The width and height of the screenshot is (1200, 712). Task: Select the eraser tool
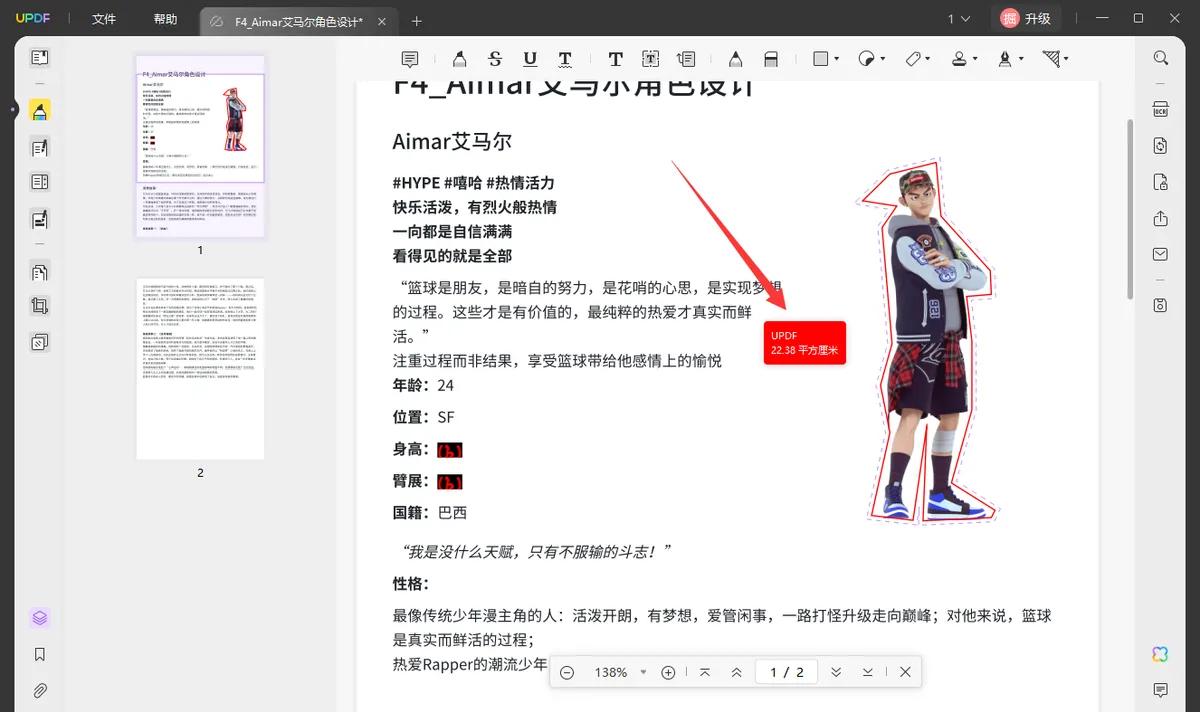pos(771,59)
